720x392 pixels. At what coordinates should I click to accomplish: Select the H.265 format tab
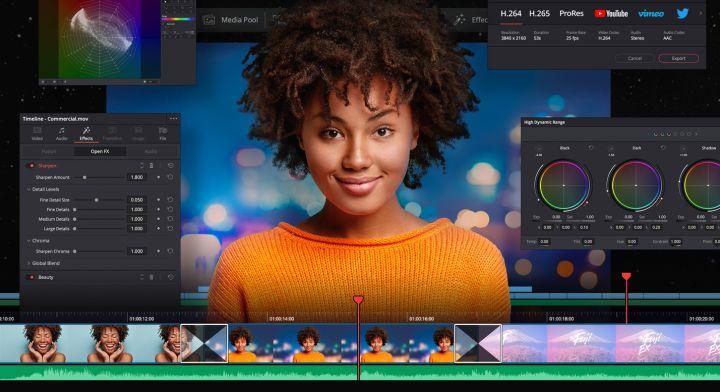tap(539, 14)
